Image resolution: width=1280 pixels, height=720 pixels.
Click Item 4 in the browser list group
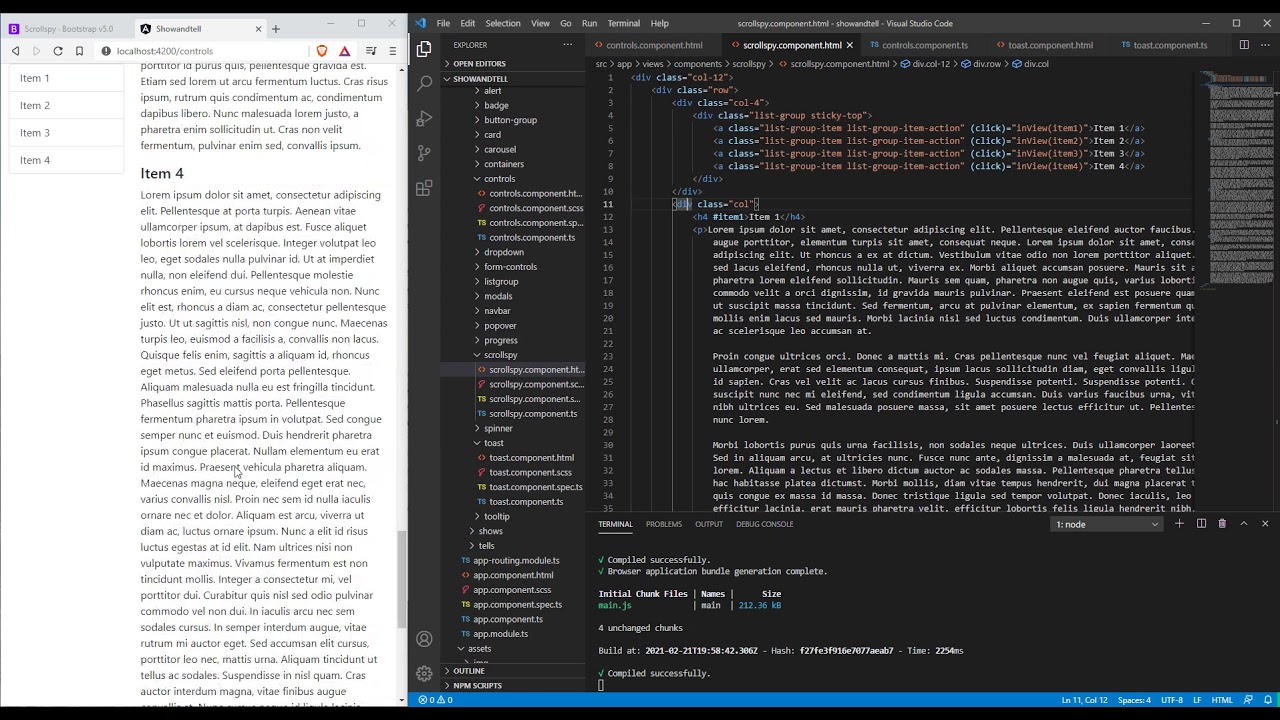(67, 160)
